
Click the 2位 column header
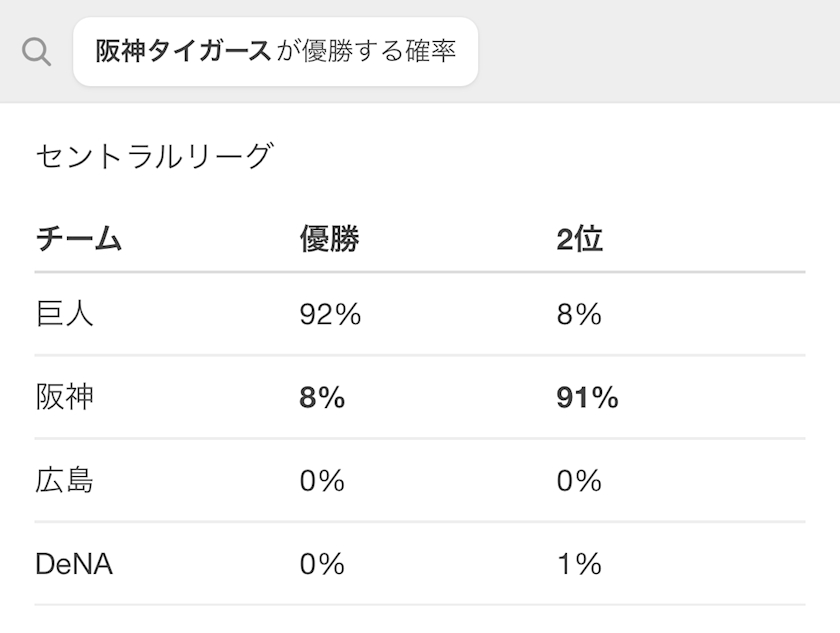click(579, 240)
